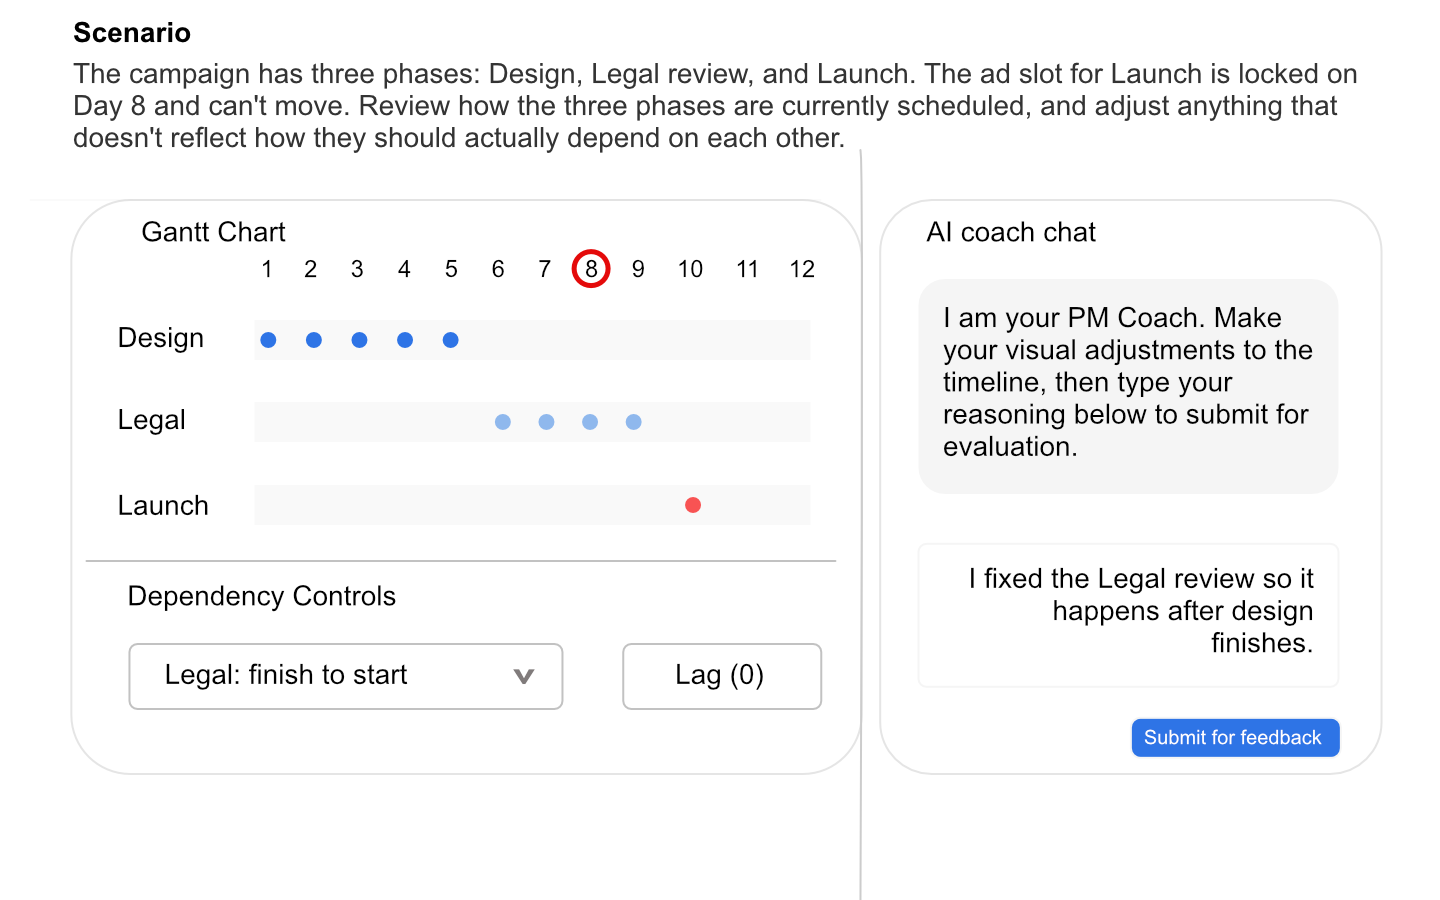Image resolution: width=1440 pixels, height=900 pixels.
Task: Click the Design dot on Day 4
Action: [405, 340]
